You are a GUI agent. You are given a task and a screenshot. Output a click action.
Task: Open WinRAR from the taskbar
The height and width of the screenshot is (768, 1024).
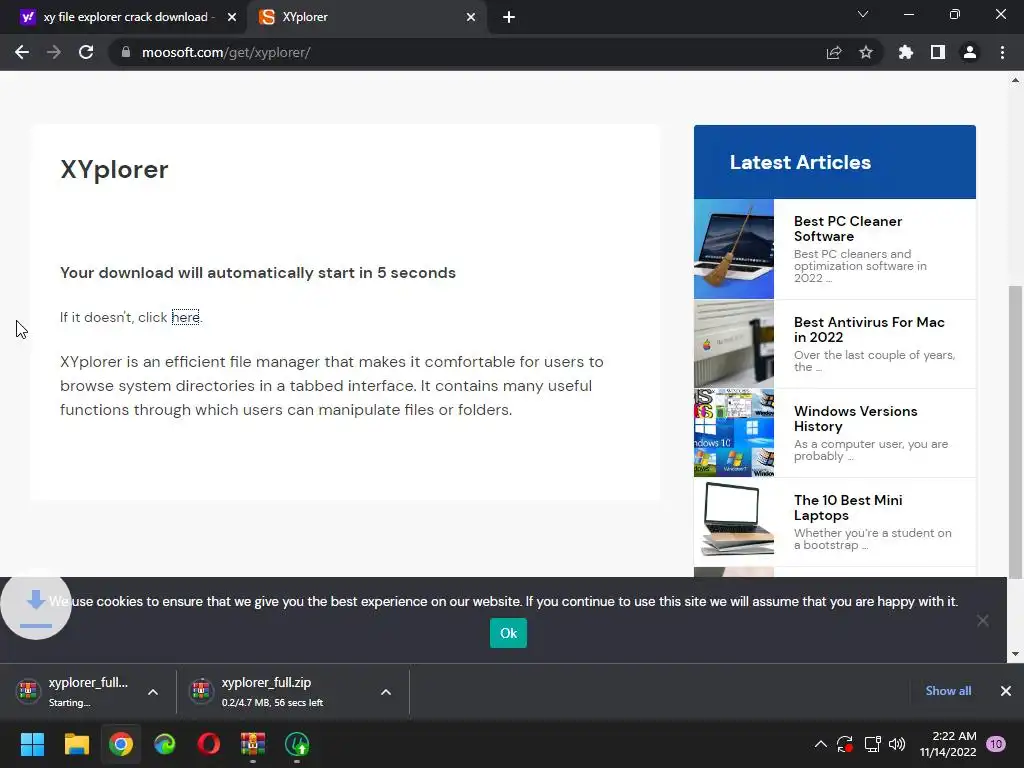253,744
